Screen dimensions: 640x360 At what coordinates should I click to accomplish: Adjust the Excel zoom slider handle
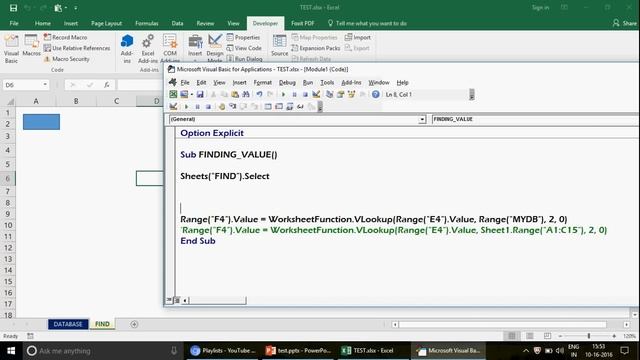pyautogui.click(x=589, y=336)
